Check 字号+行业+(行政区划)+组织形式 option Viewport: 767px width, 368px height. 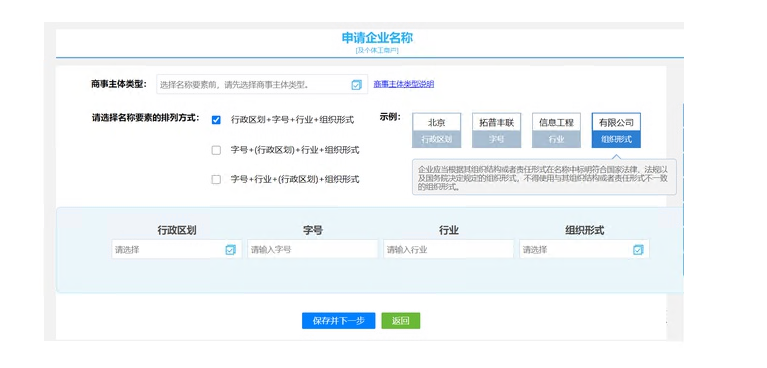click(216, 180)
